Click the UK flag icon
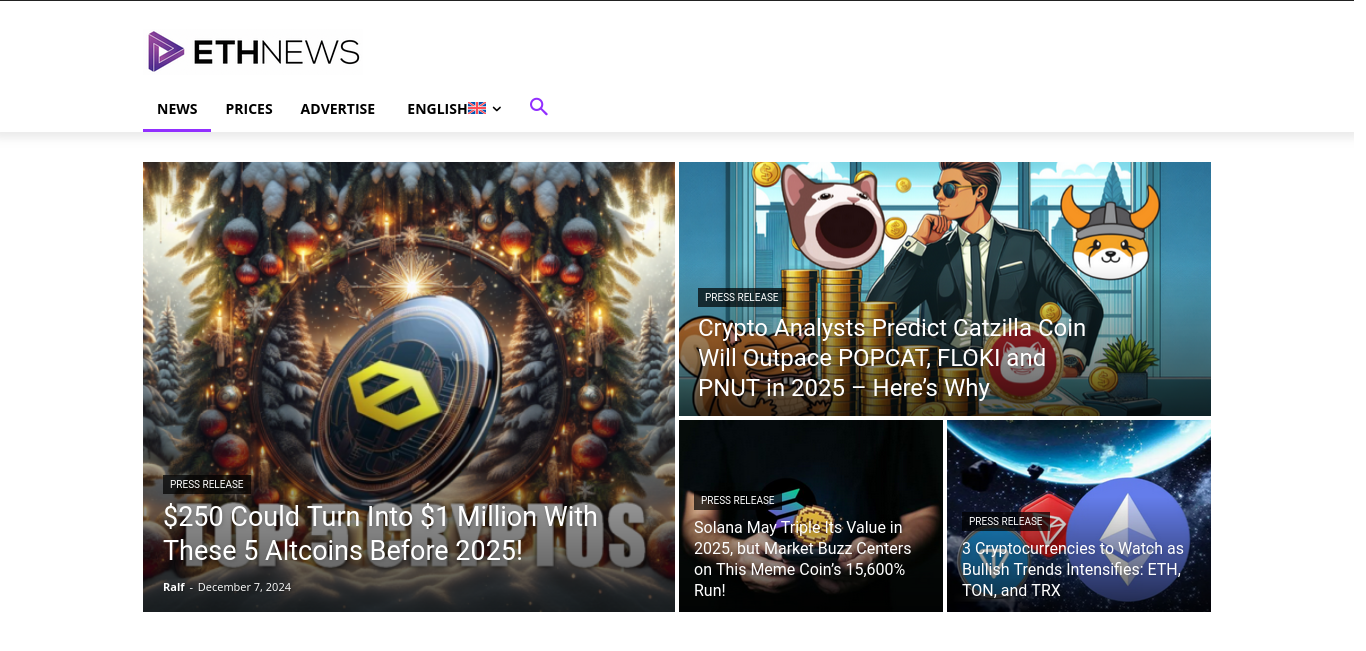The image size is (1366, 651). (477, 108)
